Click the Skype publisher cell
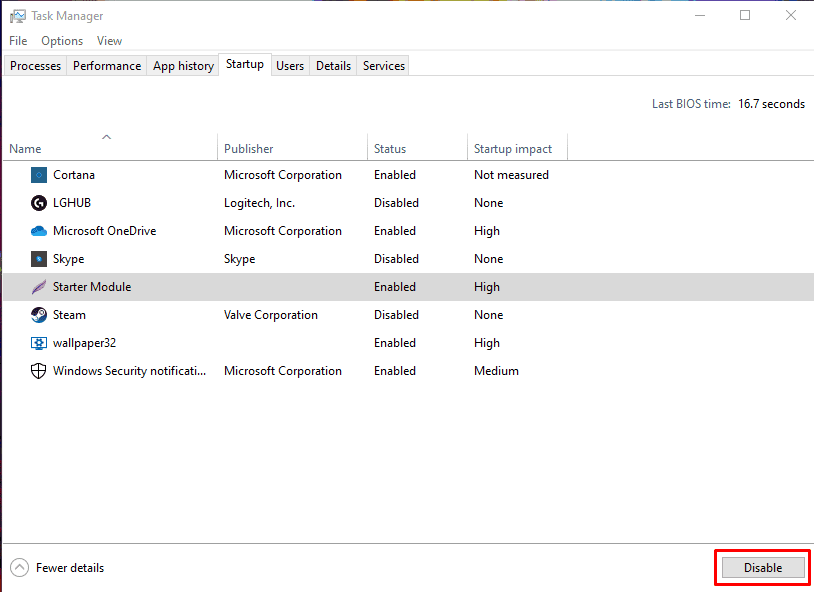The height and width of the screenshot is (592, 814). click(x=239, y=259)
